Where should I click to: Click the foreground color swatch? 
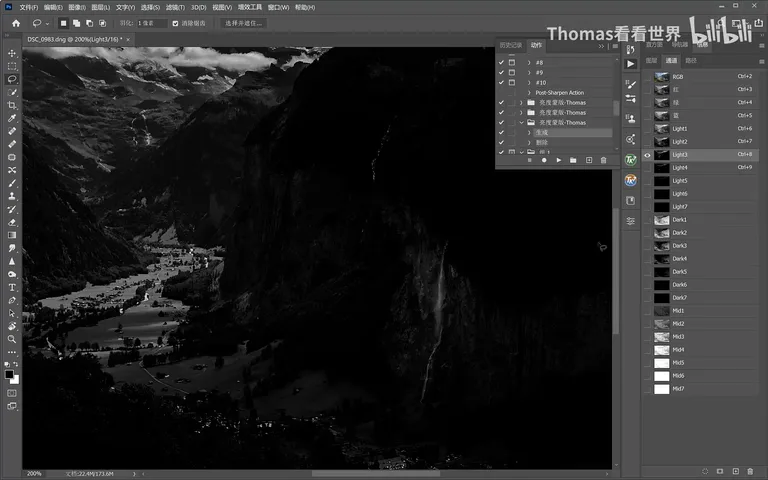(9, 375)
